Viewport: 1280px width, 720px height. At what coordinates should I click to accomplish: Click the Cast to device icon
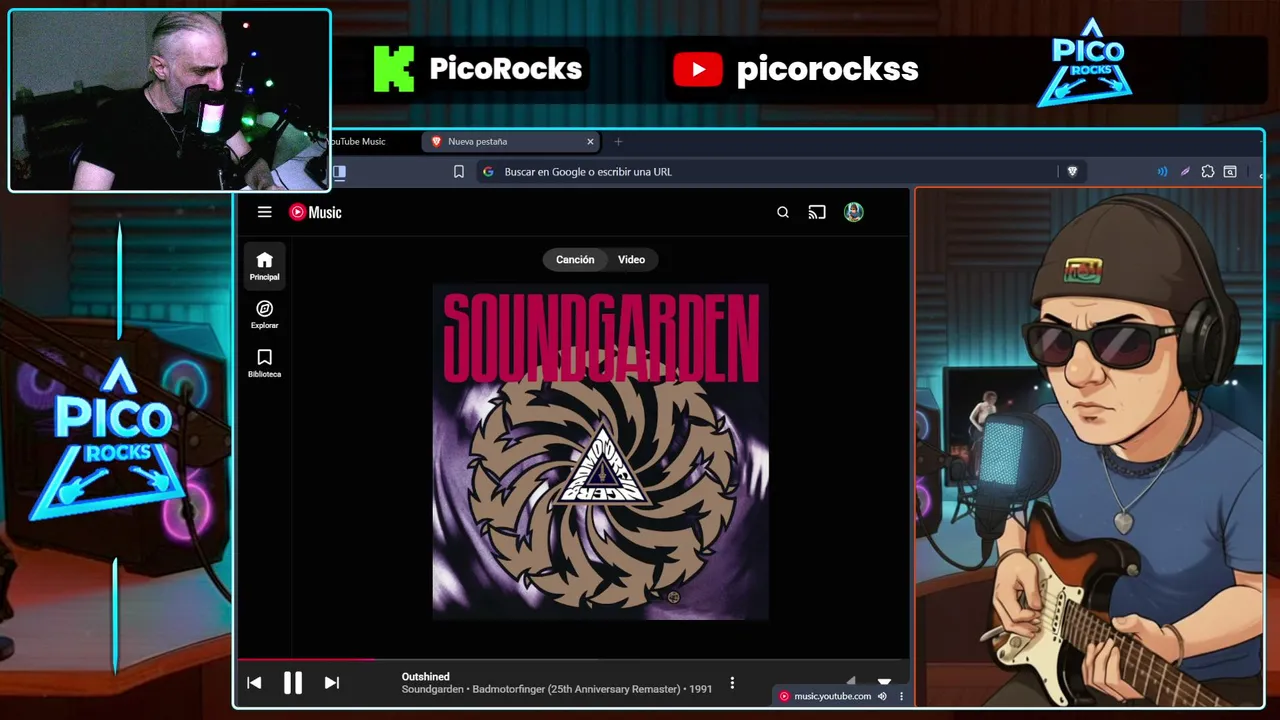click(x=817, y=212)
